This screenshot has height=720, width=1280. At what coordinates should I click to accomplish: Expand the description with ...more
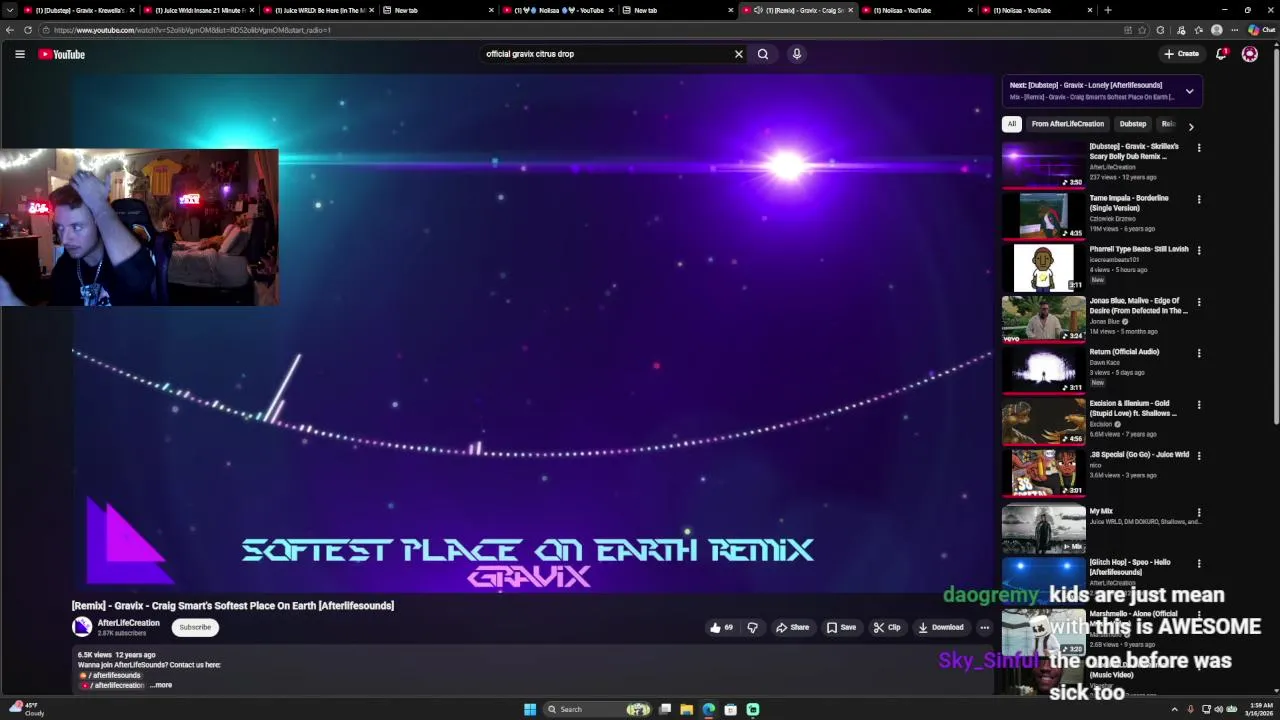tap(161, 685)
